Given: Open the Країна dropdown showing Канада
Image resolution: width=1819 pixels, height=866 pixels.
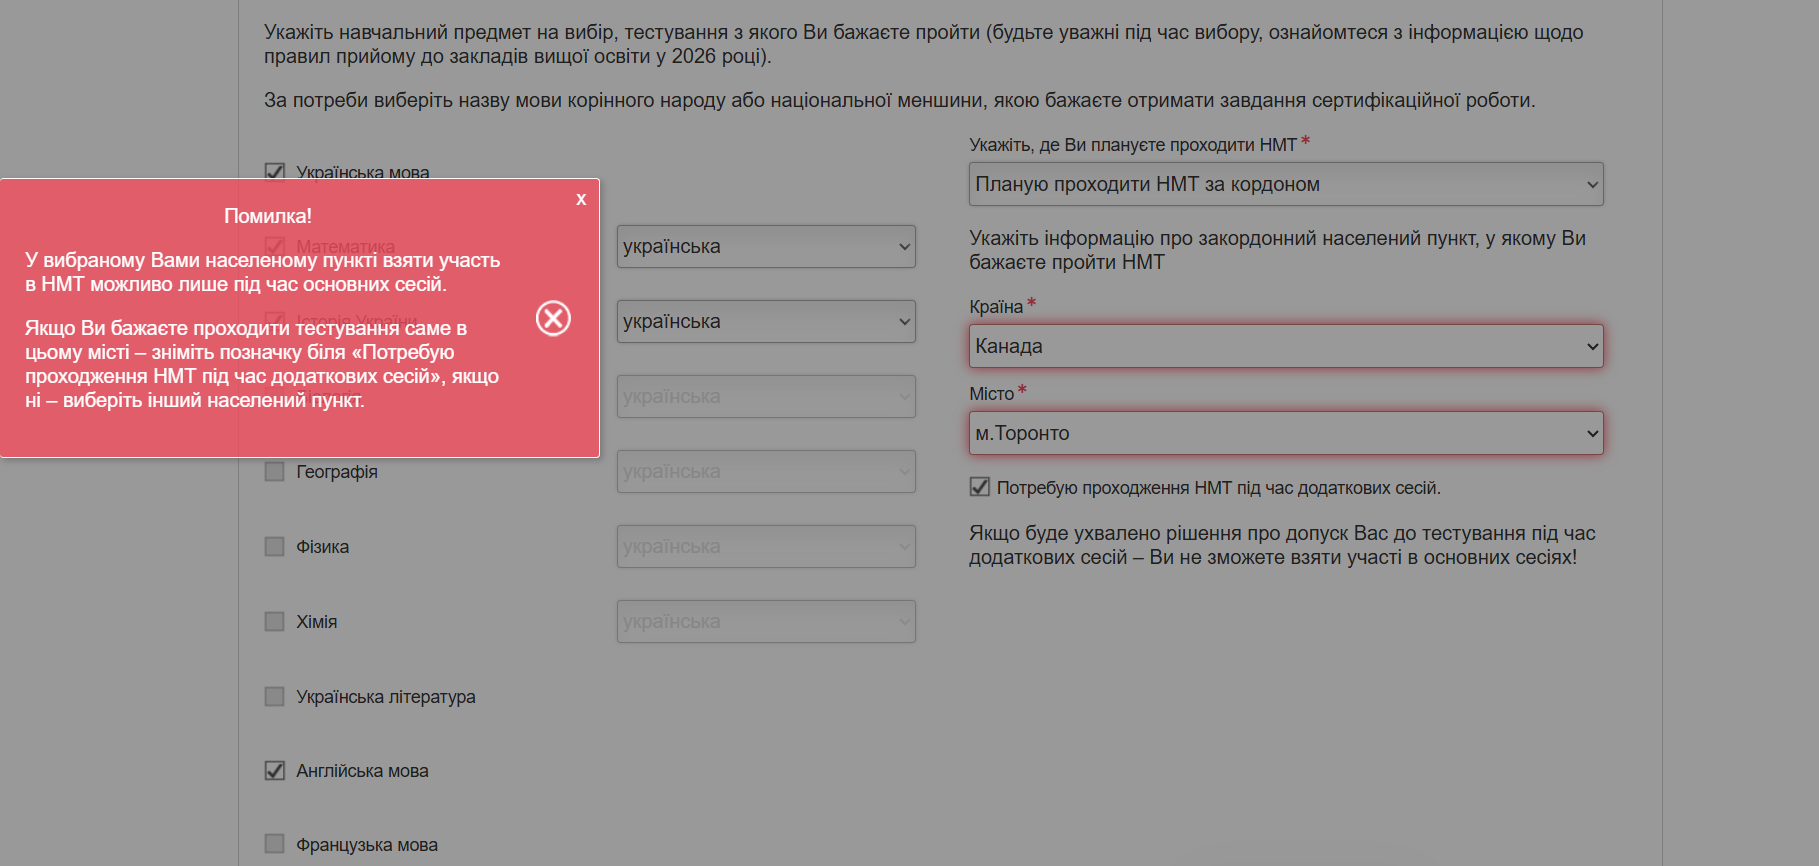Looking at the screenshot, I should (x=1285, y=346).
